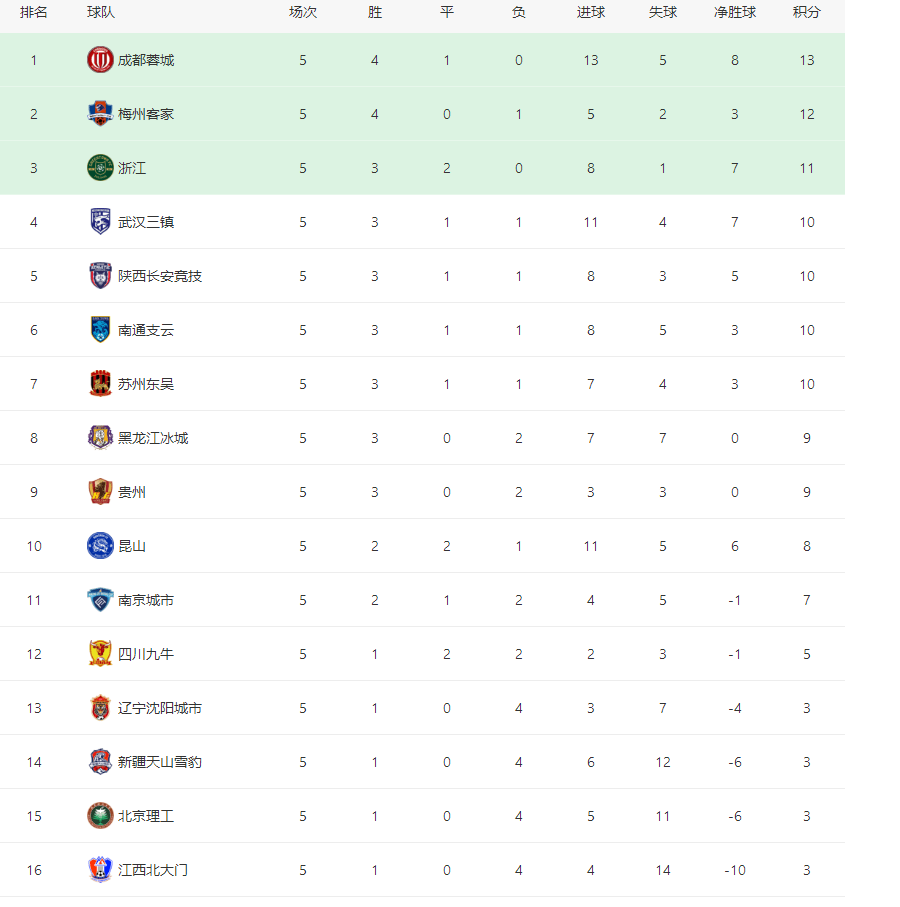
Task: Click the 新疆天山雪豹 team name
Action: coord(160,762)
